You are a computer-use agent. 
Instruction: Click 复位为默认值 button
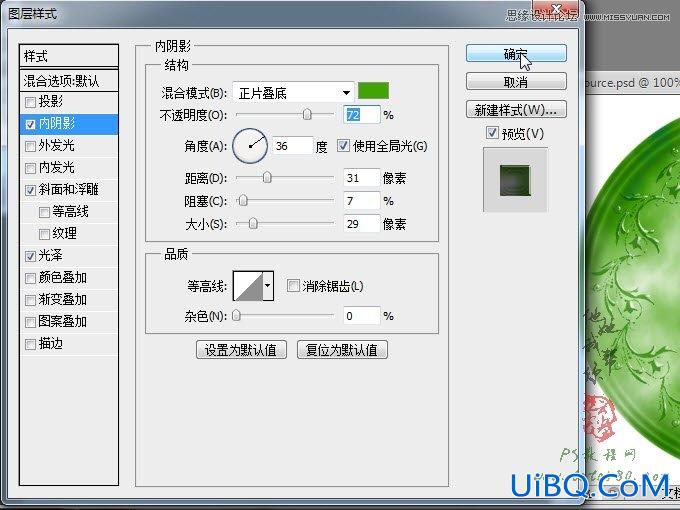[x=342, y=350]
